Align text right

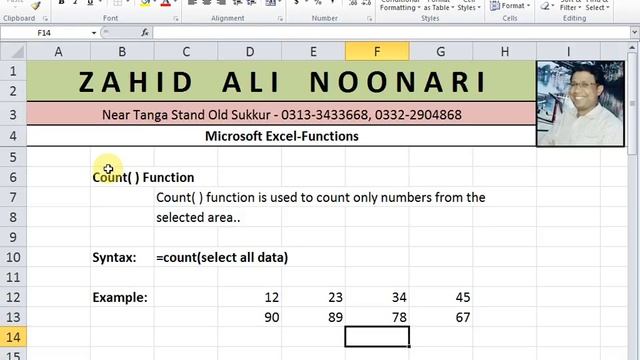(221, 3)
